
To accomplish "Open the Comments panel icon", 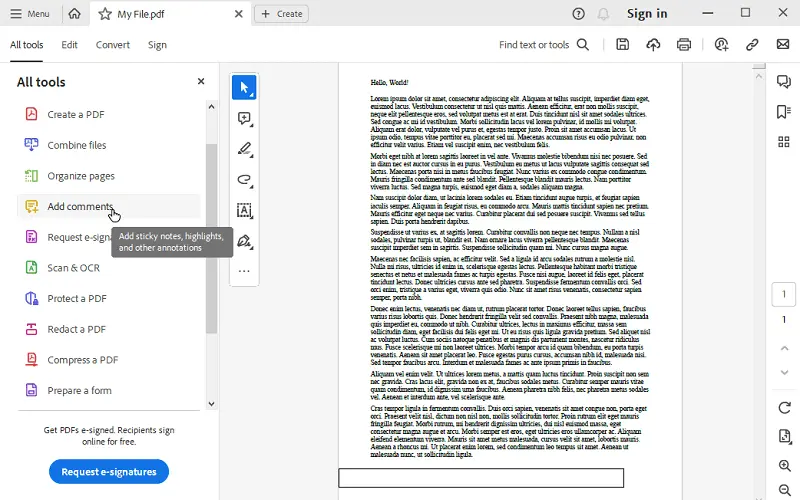I will (x=784, y=82).
